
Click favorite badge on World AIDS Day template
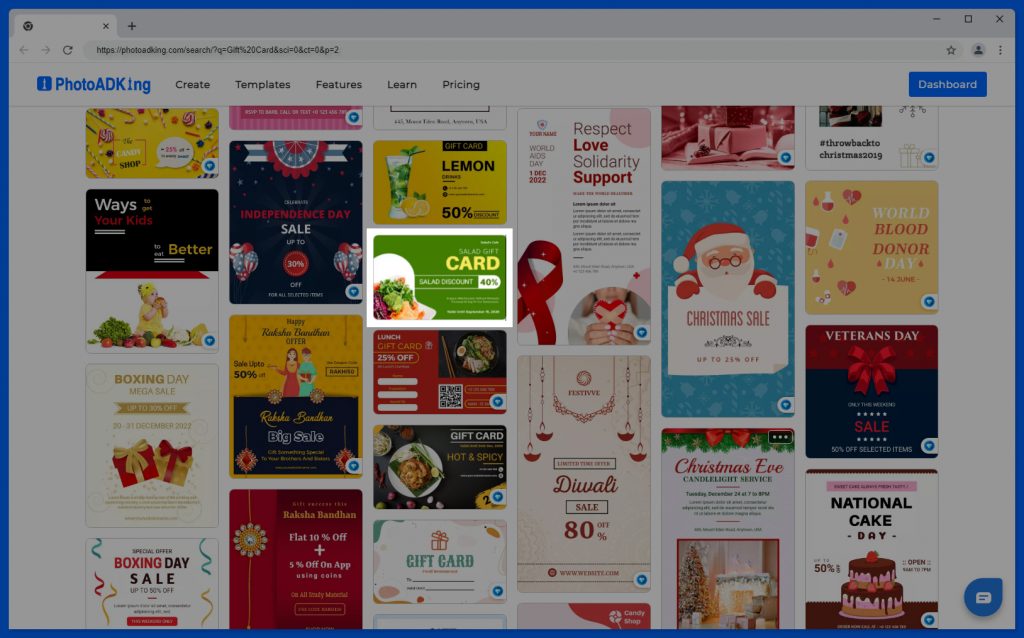[641, 333]
